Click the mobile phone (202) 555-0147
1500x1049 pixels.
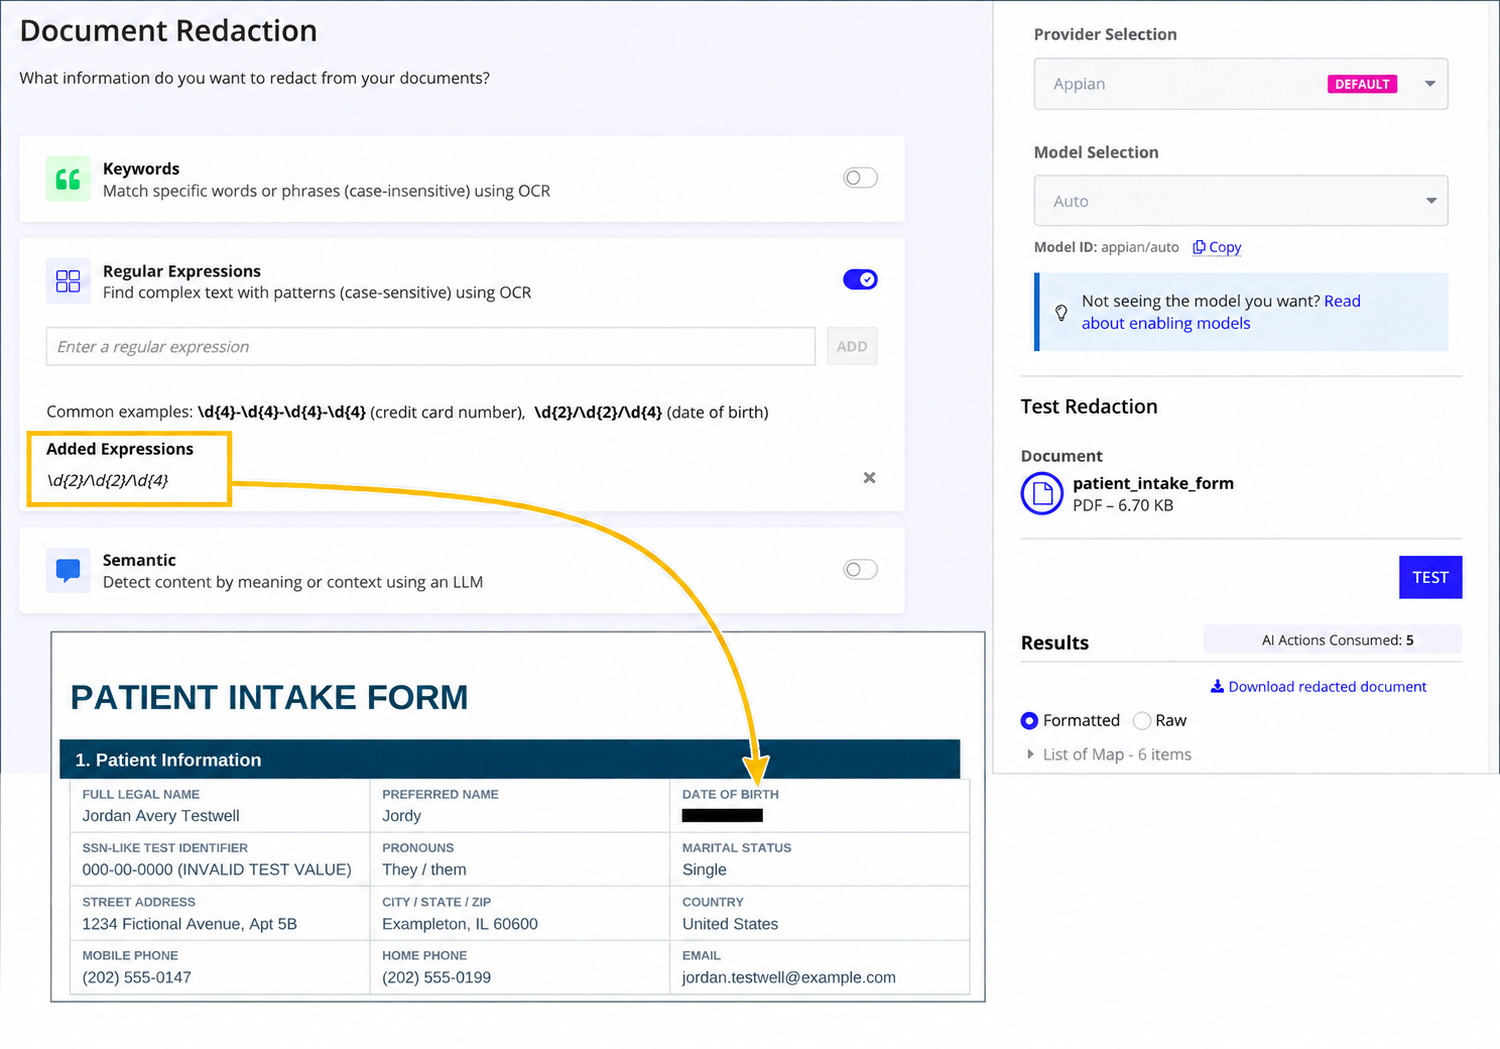(137, 977)
